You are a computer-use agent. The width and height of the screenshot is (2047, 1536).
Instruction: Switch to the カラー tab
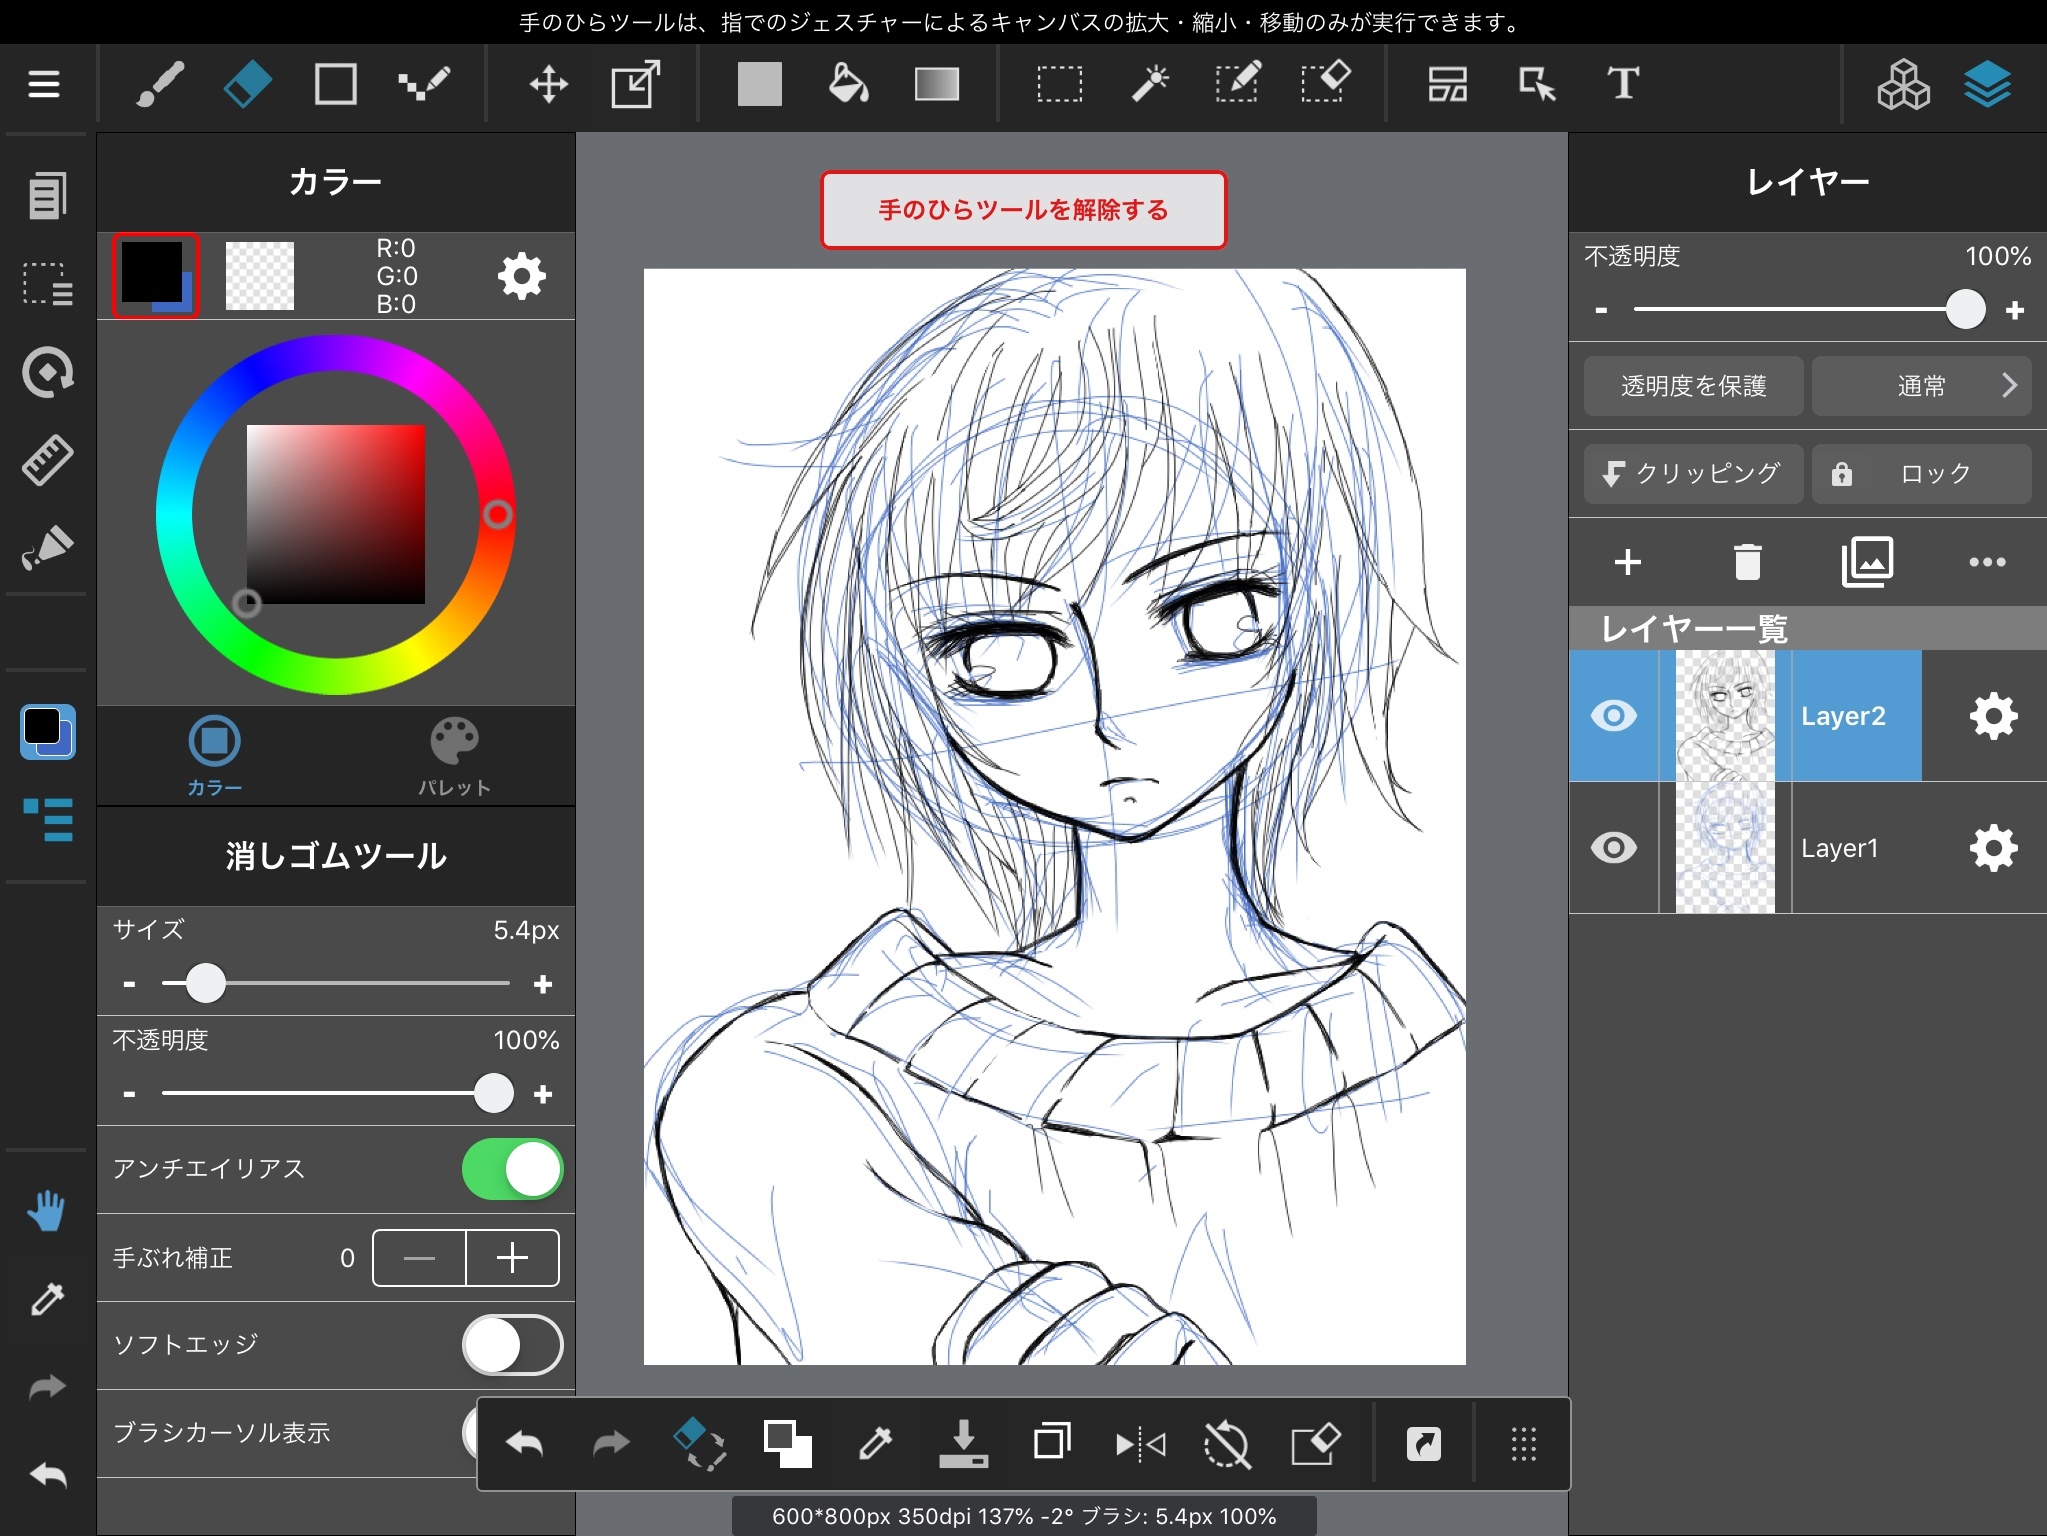[214, 757]
